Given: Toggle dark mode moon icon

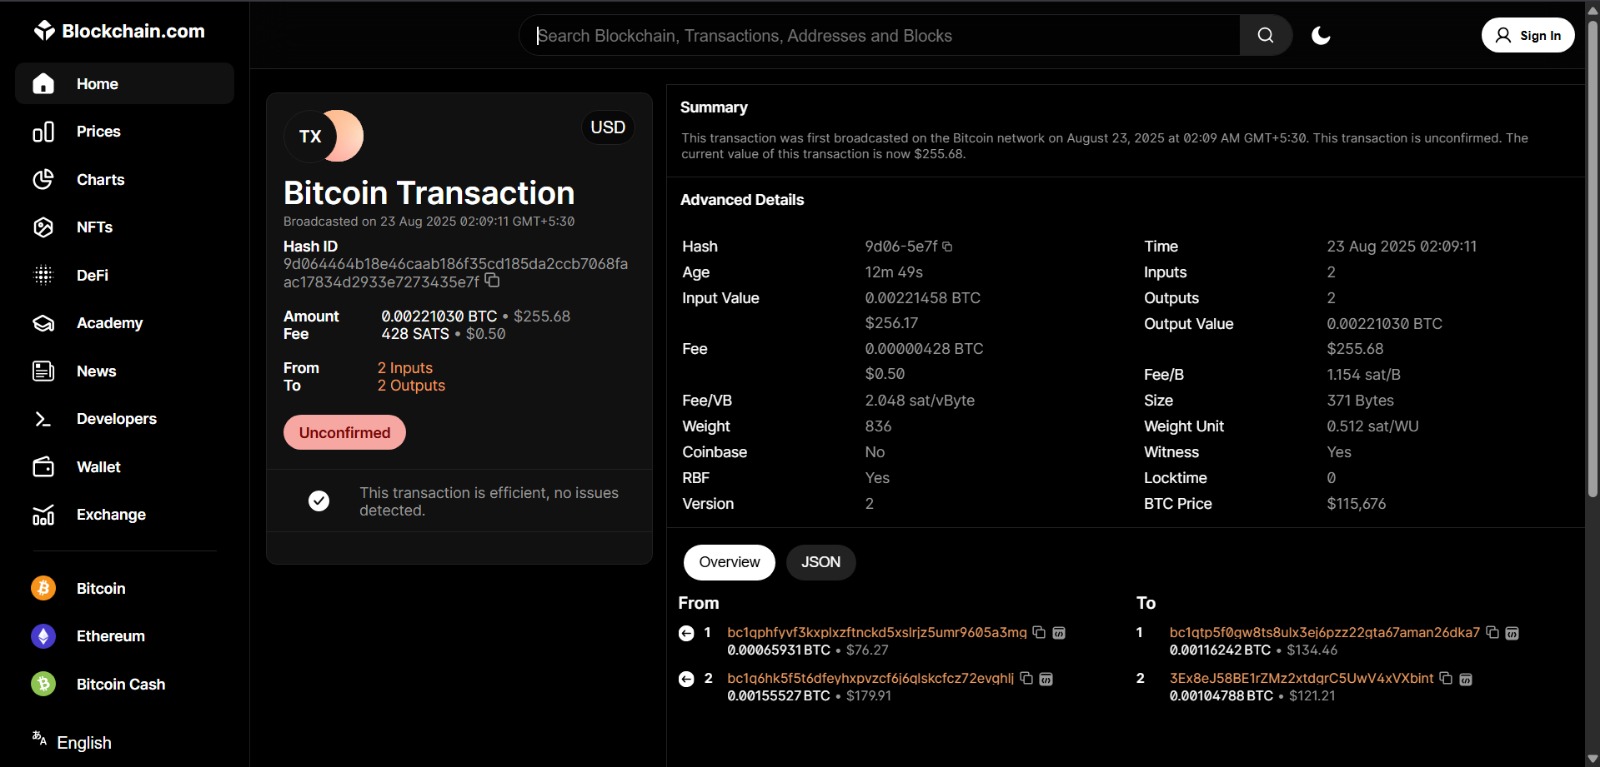Looking at the screenshot, I should point(1321,36).
